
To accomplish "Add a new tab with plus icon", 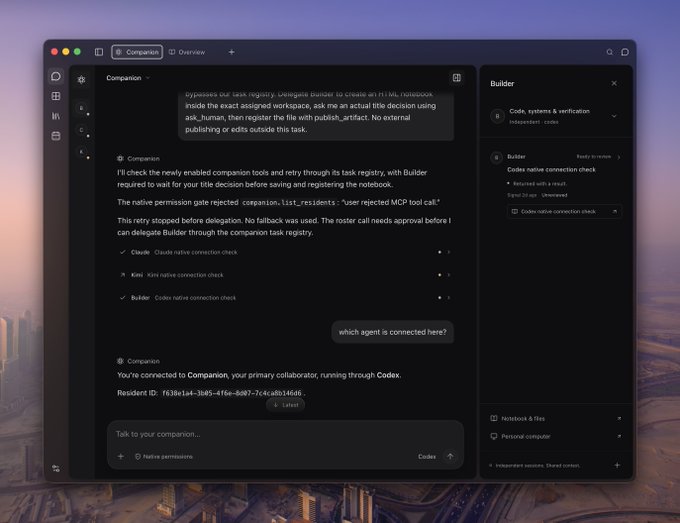I will 232,52.
